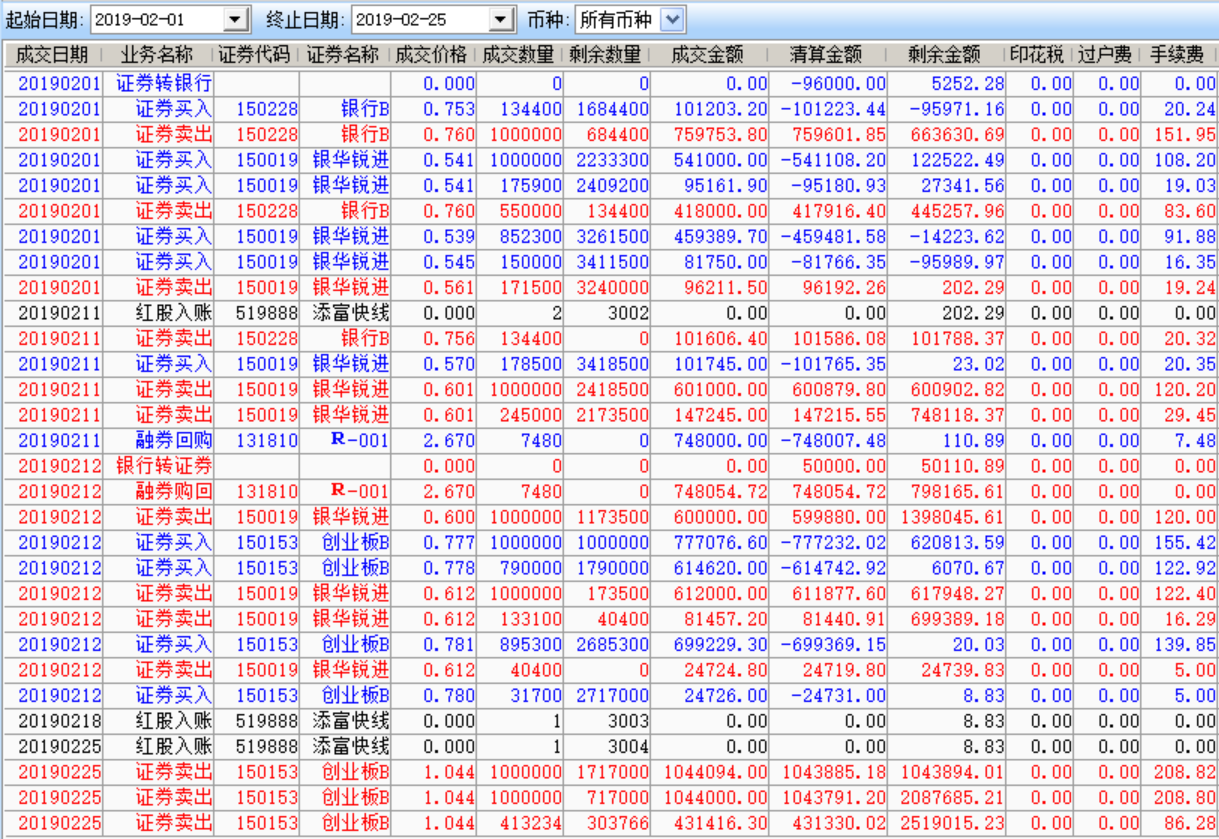Sort by the 证券名称 column header
The image size is (1219, 839).
click(x=345, y=55)
